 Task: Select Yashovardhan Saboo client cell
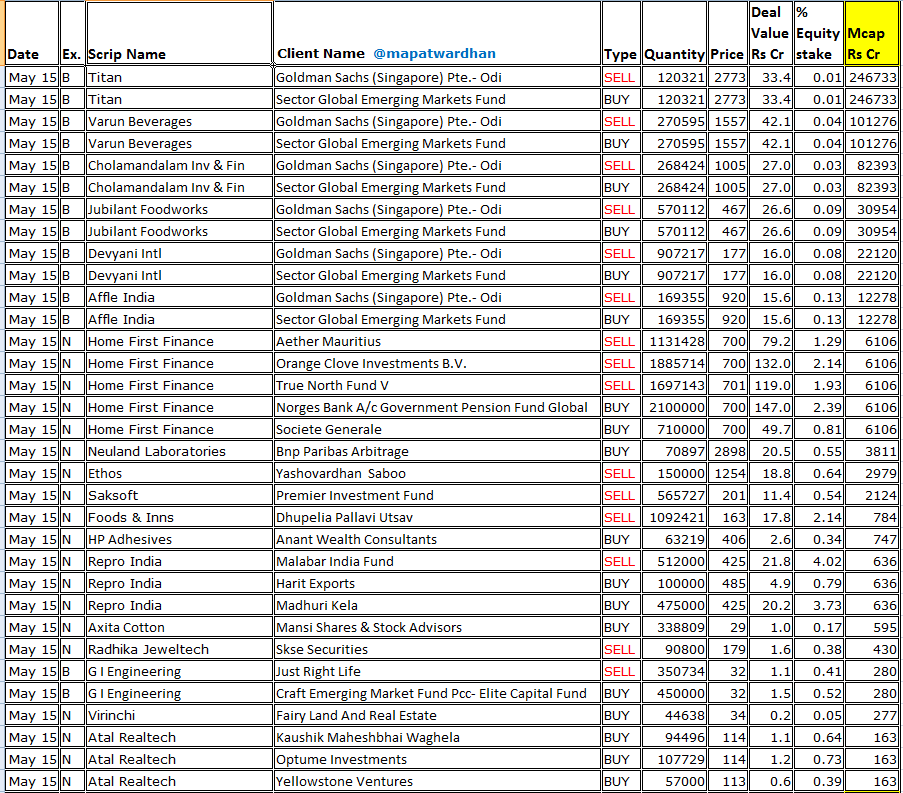point(437,473)
